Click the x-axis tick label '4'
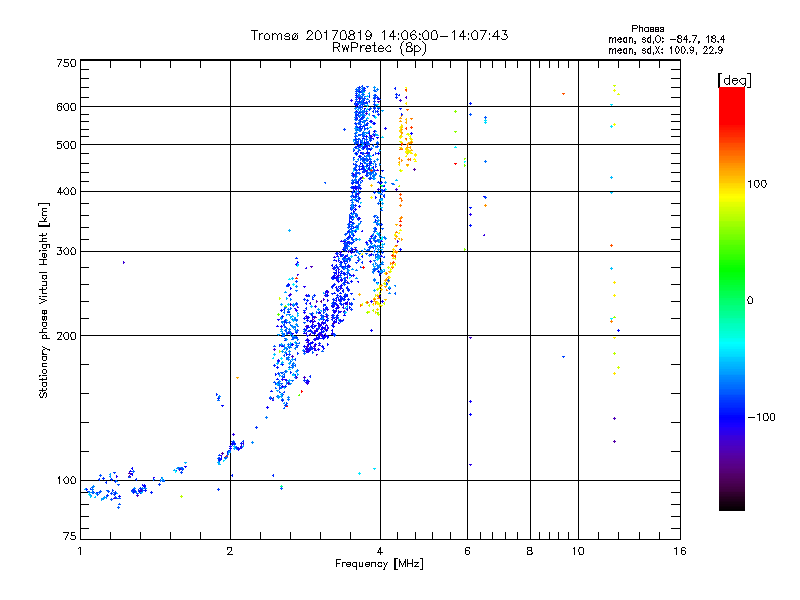Image resolution: width=800 pixels, height=600 pixels. click(380, 551)
